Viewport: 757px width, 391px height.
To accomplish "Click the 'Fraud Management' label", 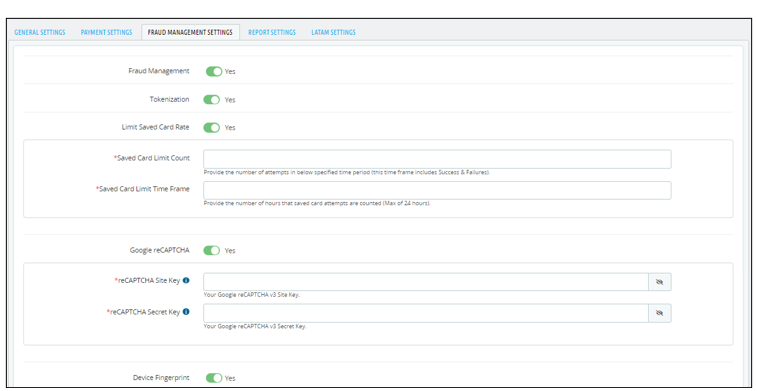I will [159, 71].
